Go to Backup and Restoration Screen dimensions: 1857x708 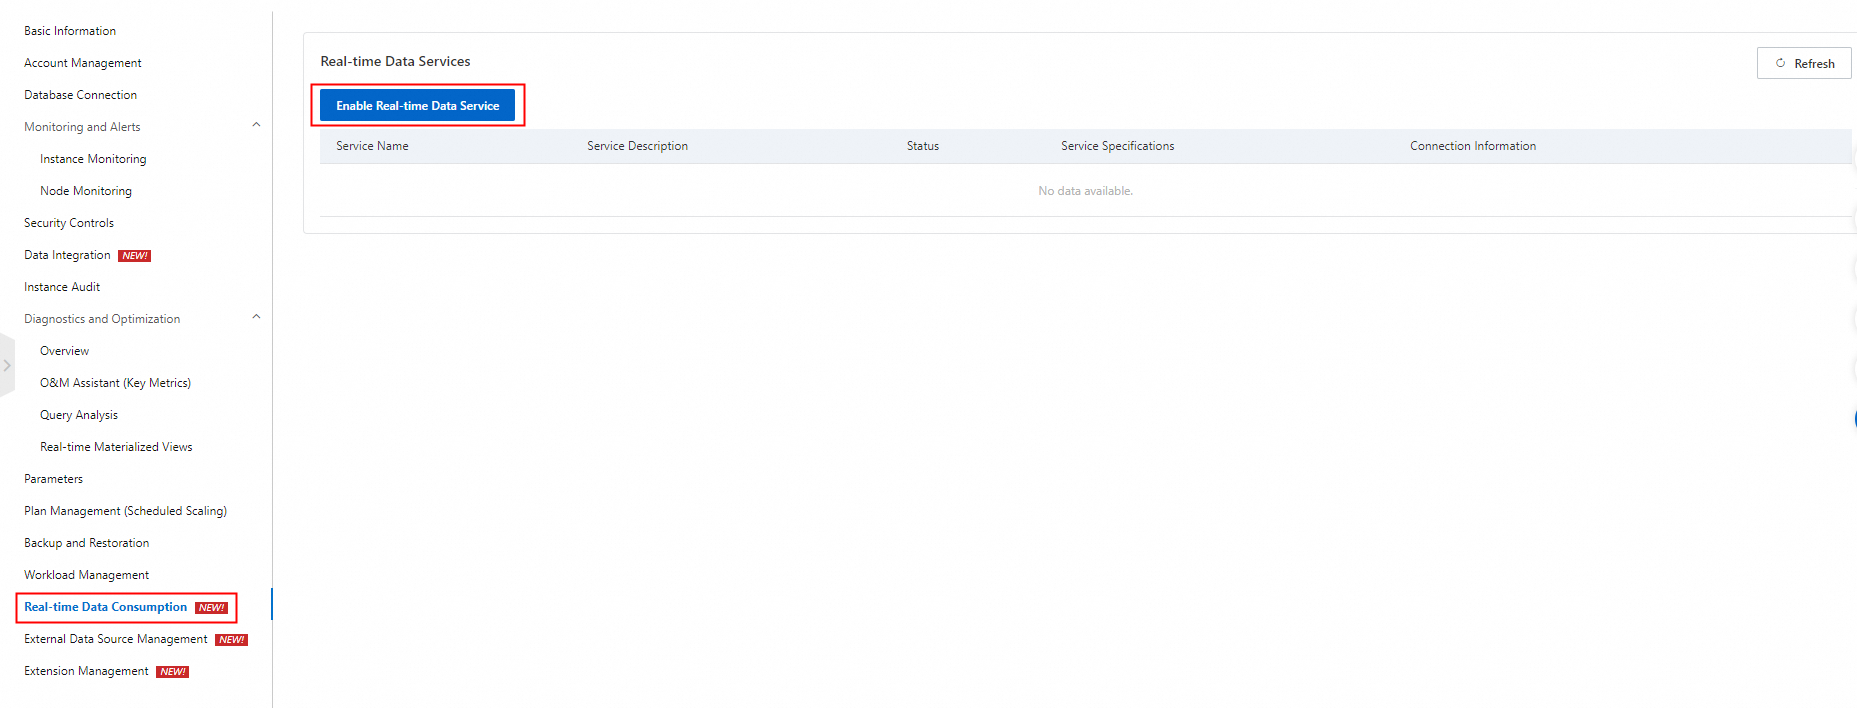click(86, 543)
